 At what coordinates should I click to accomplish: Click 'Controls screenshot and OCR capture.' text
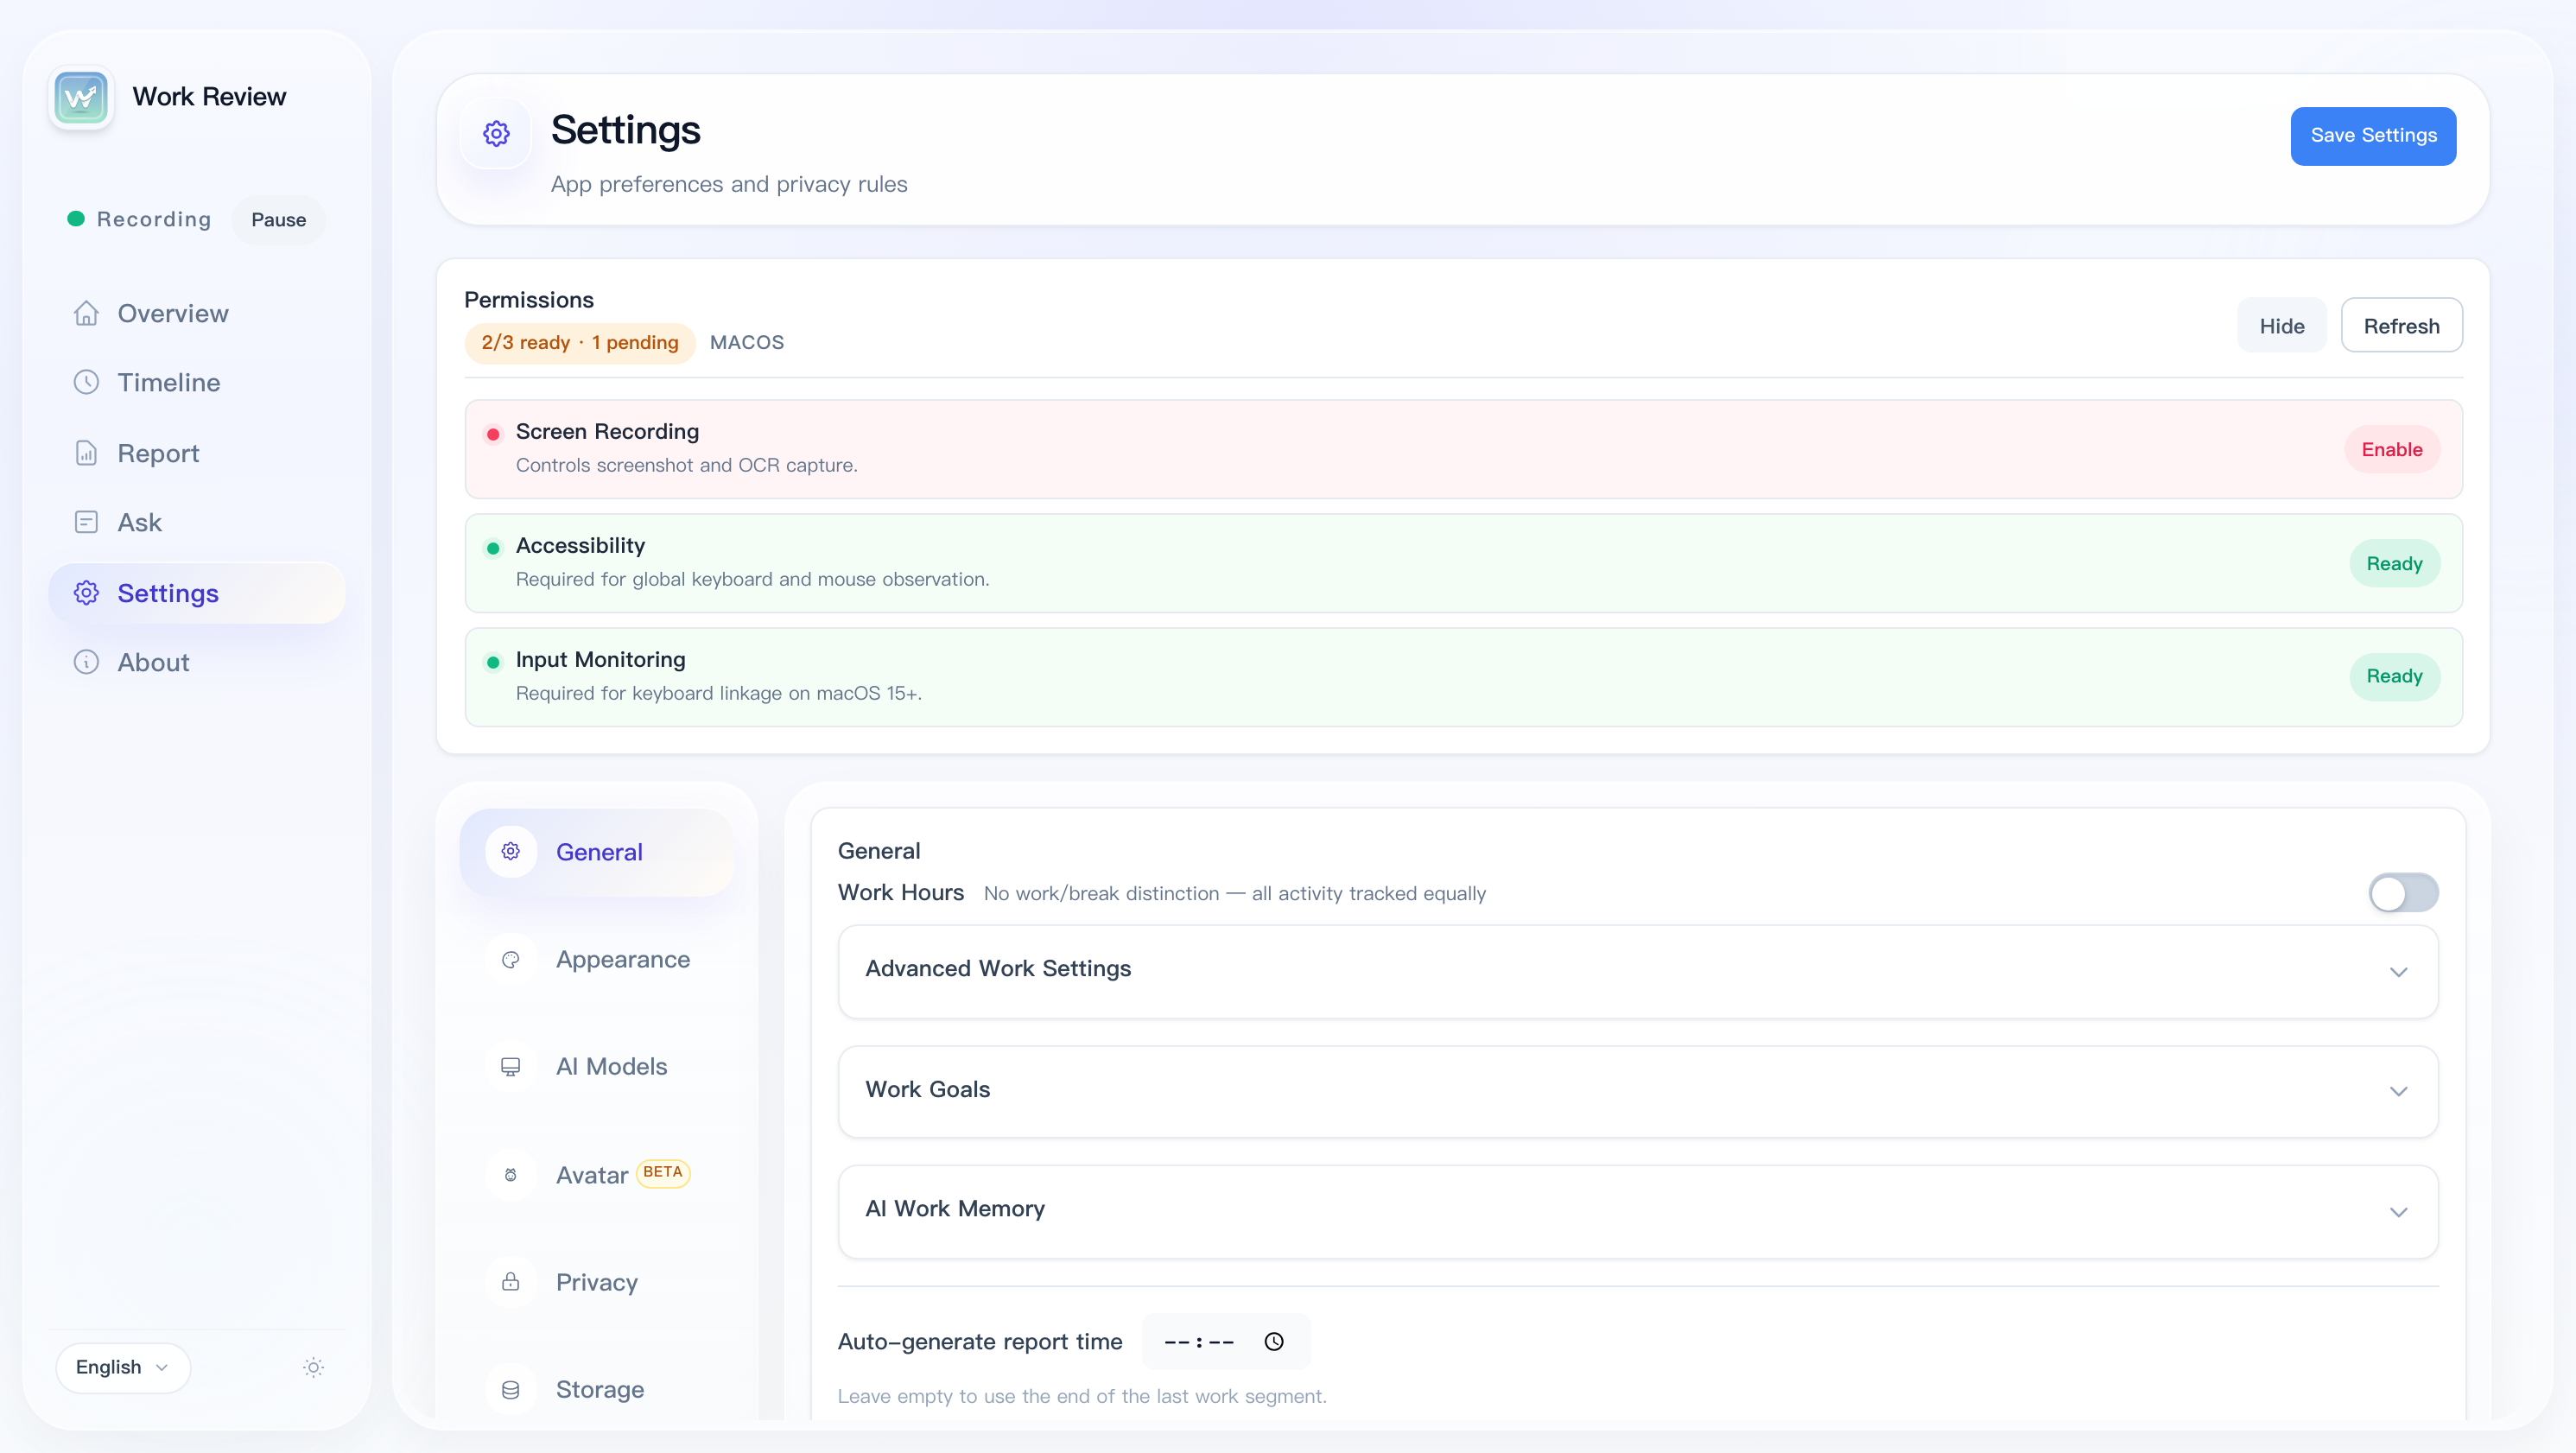coord(687,465)
